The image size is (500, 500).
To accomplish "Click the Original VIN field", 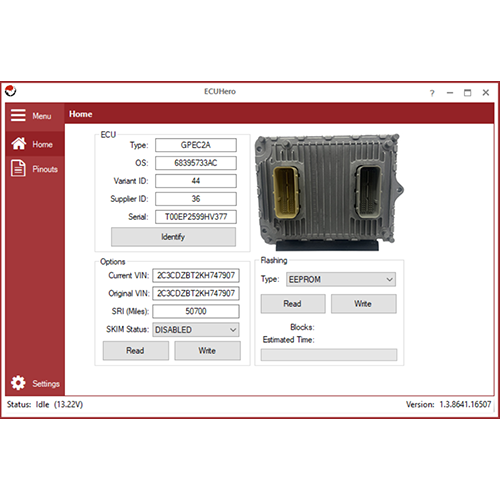I will click(196, 294).
